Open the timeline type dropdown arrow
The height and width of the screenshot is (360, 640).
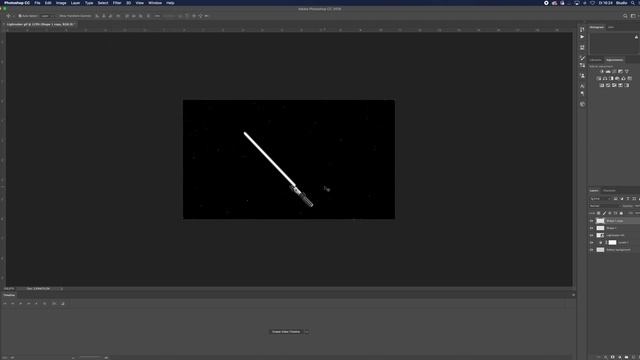pos(307,332)
